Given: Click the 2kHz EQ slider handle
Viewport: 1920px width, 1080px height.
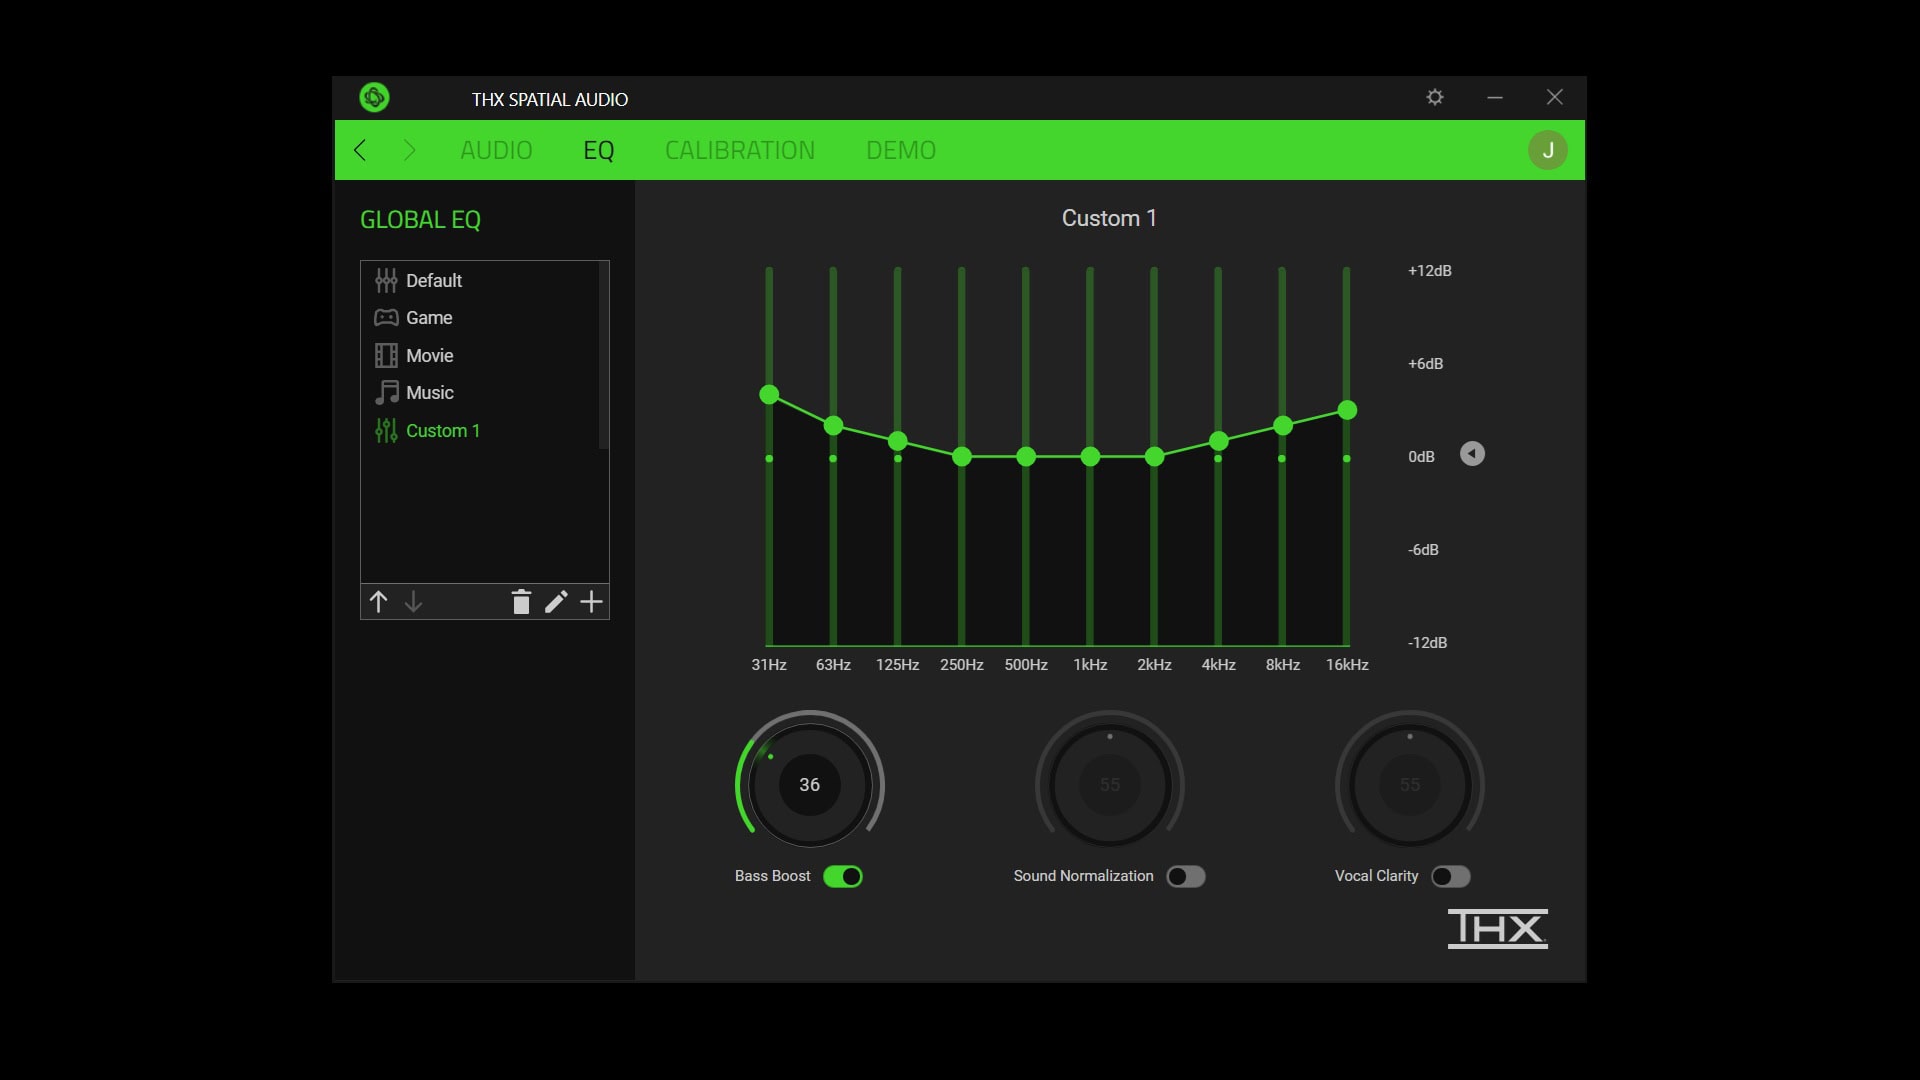Looking at the screenshot, I should pos(1154,457).
